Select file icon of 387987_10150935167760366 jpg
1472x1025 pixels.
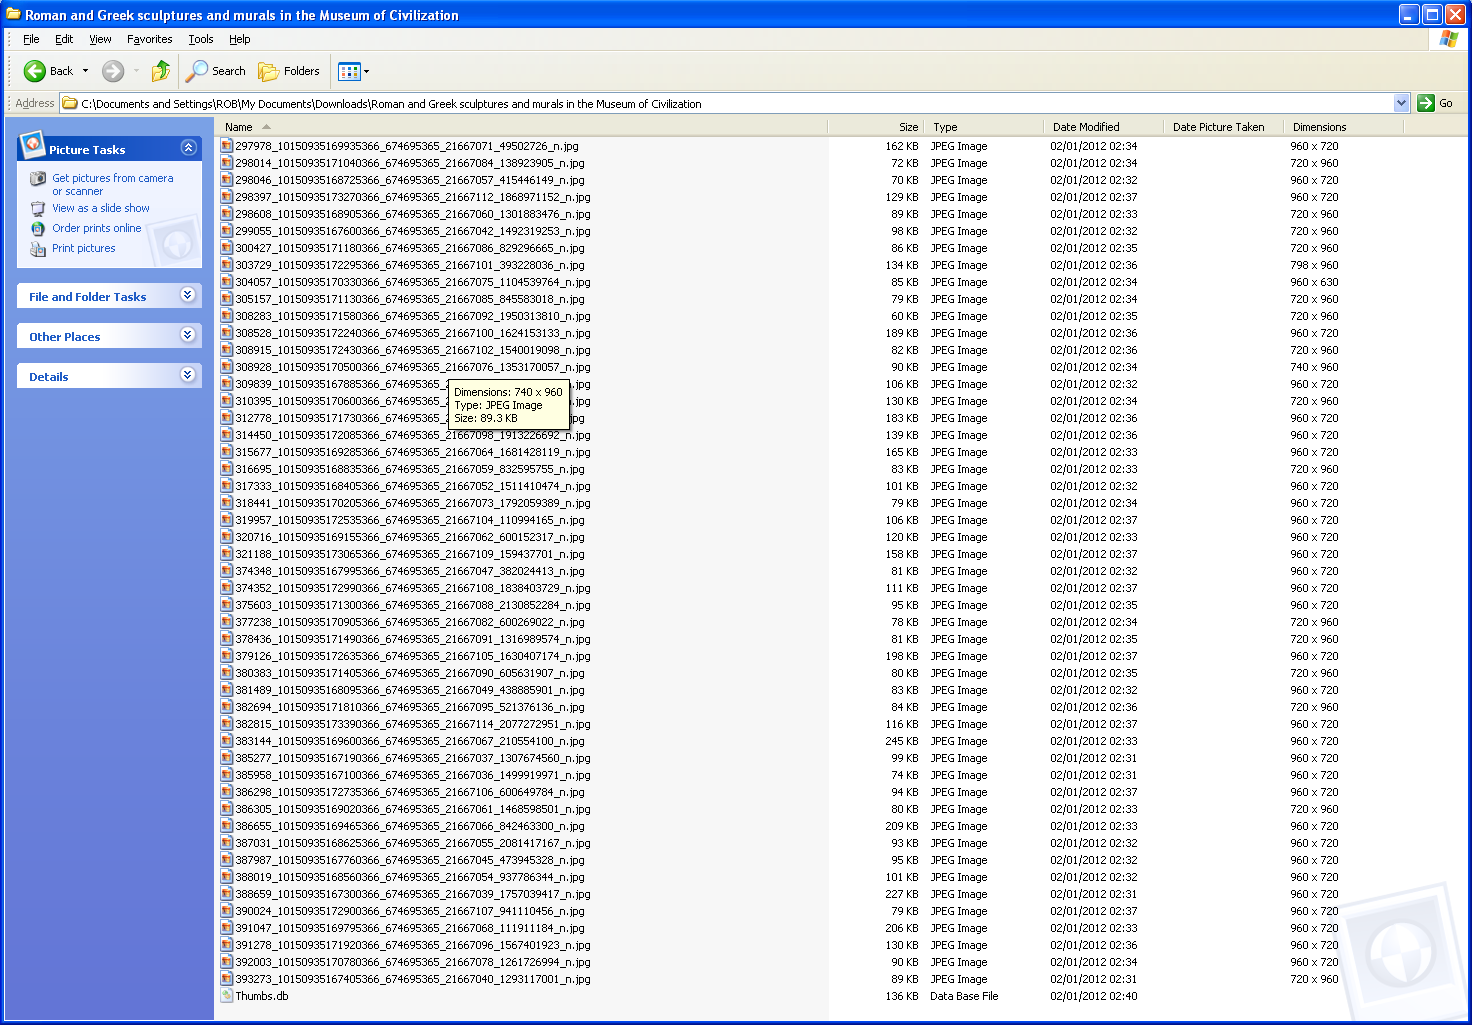point(227,860)
